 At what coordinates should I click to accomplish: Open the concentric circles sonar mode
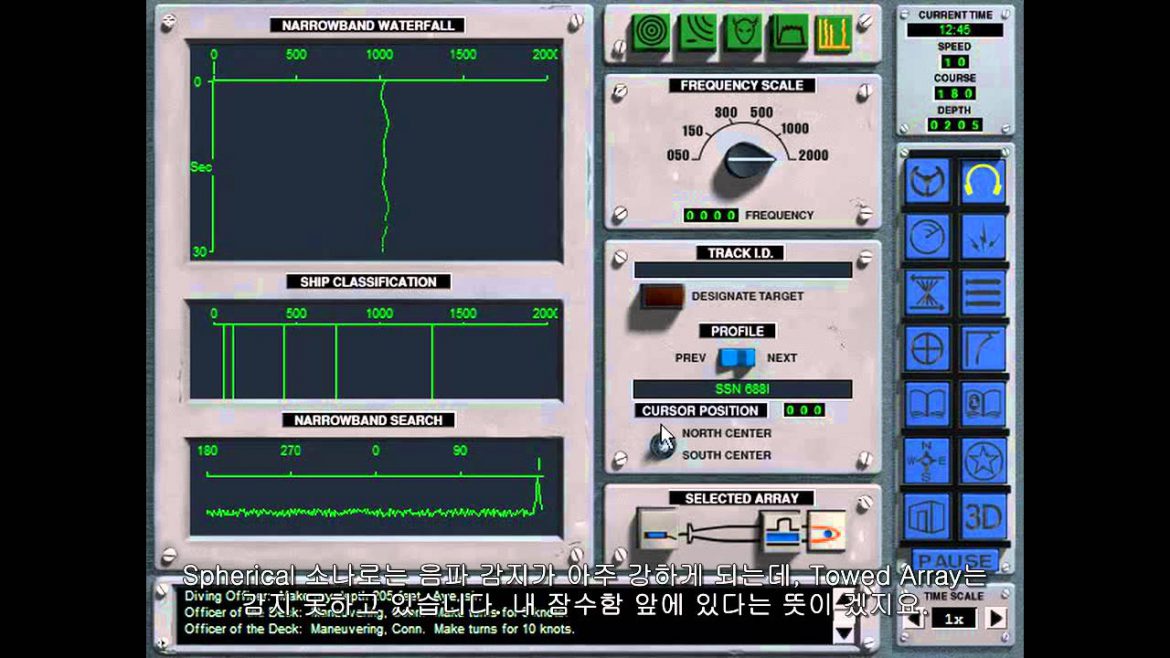pyautogui.click(x=651, y=33)
